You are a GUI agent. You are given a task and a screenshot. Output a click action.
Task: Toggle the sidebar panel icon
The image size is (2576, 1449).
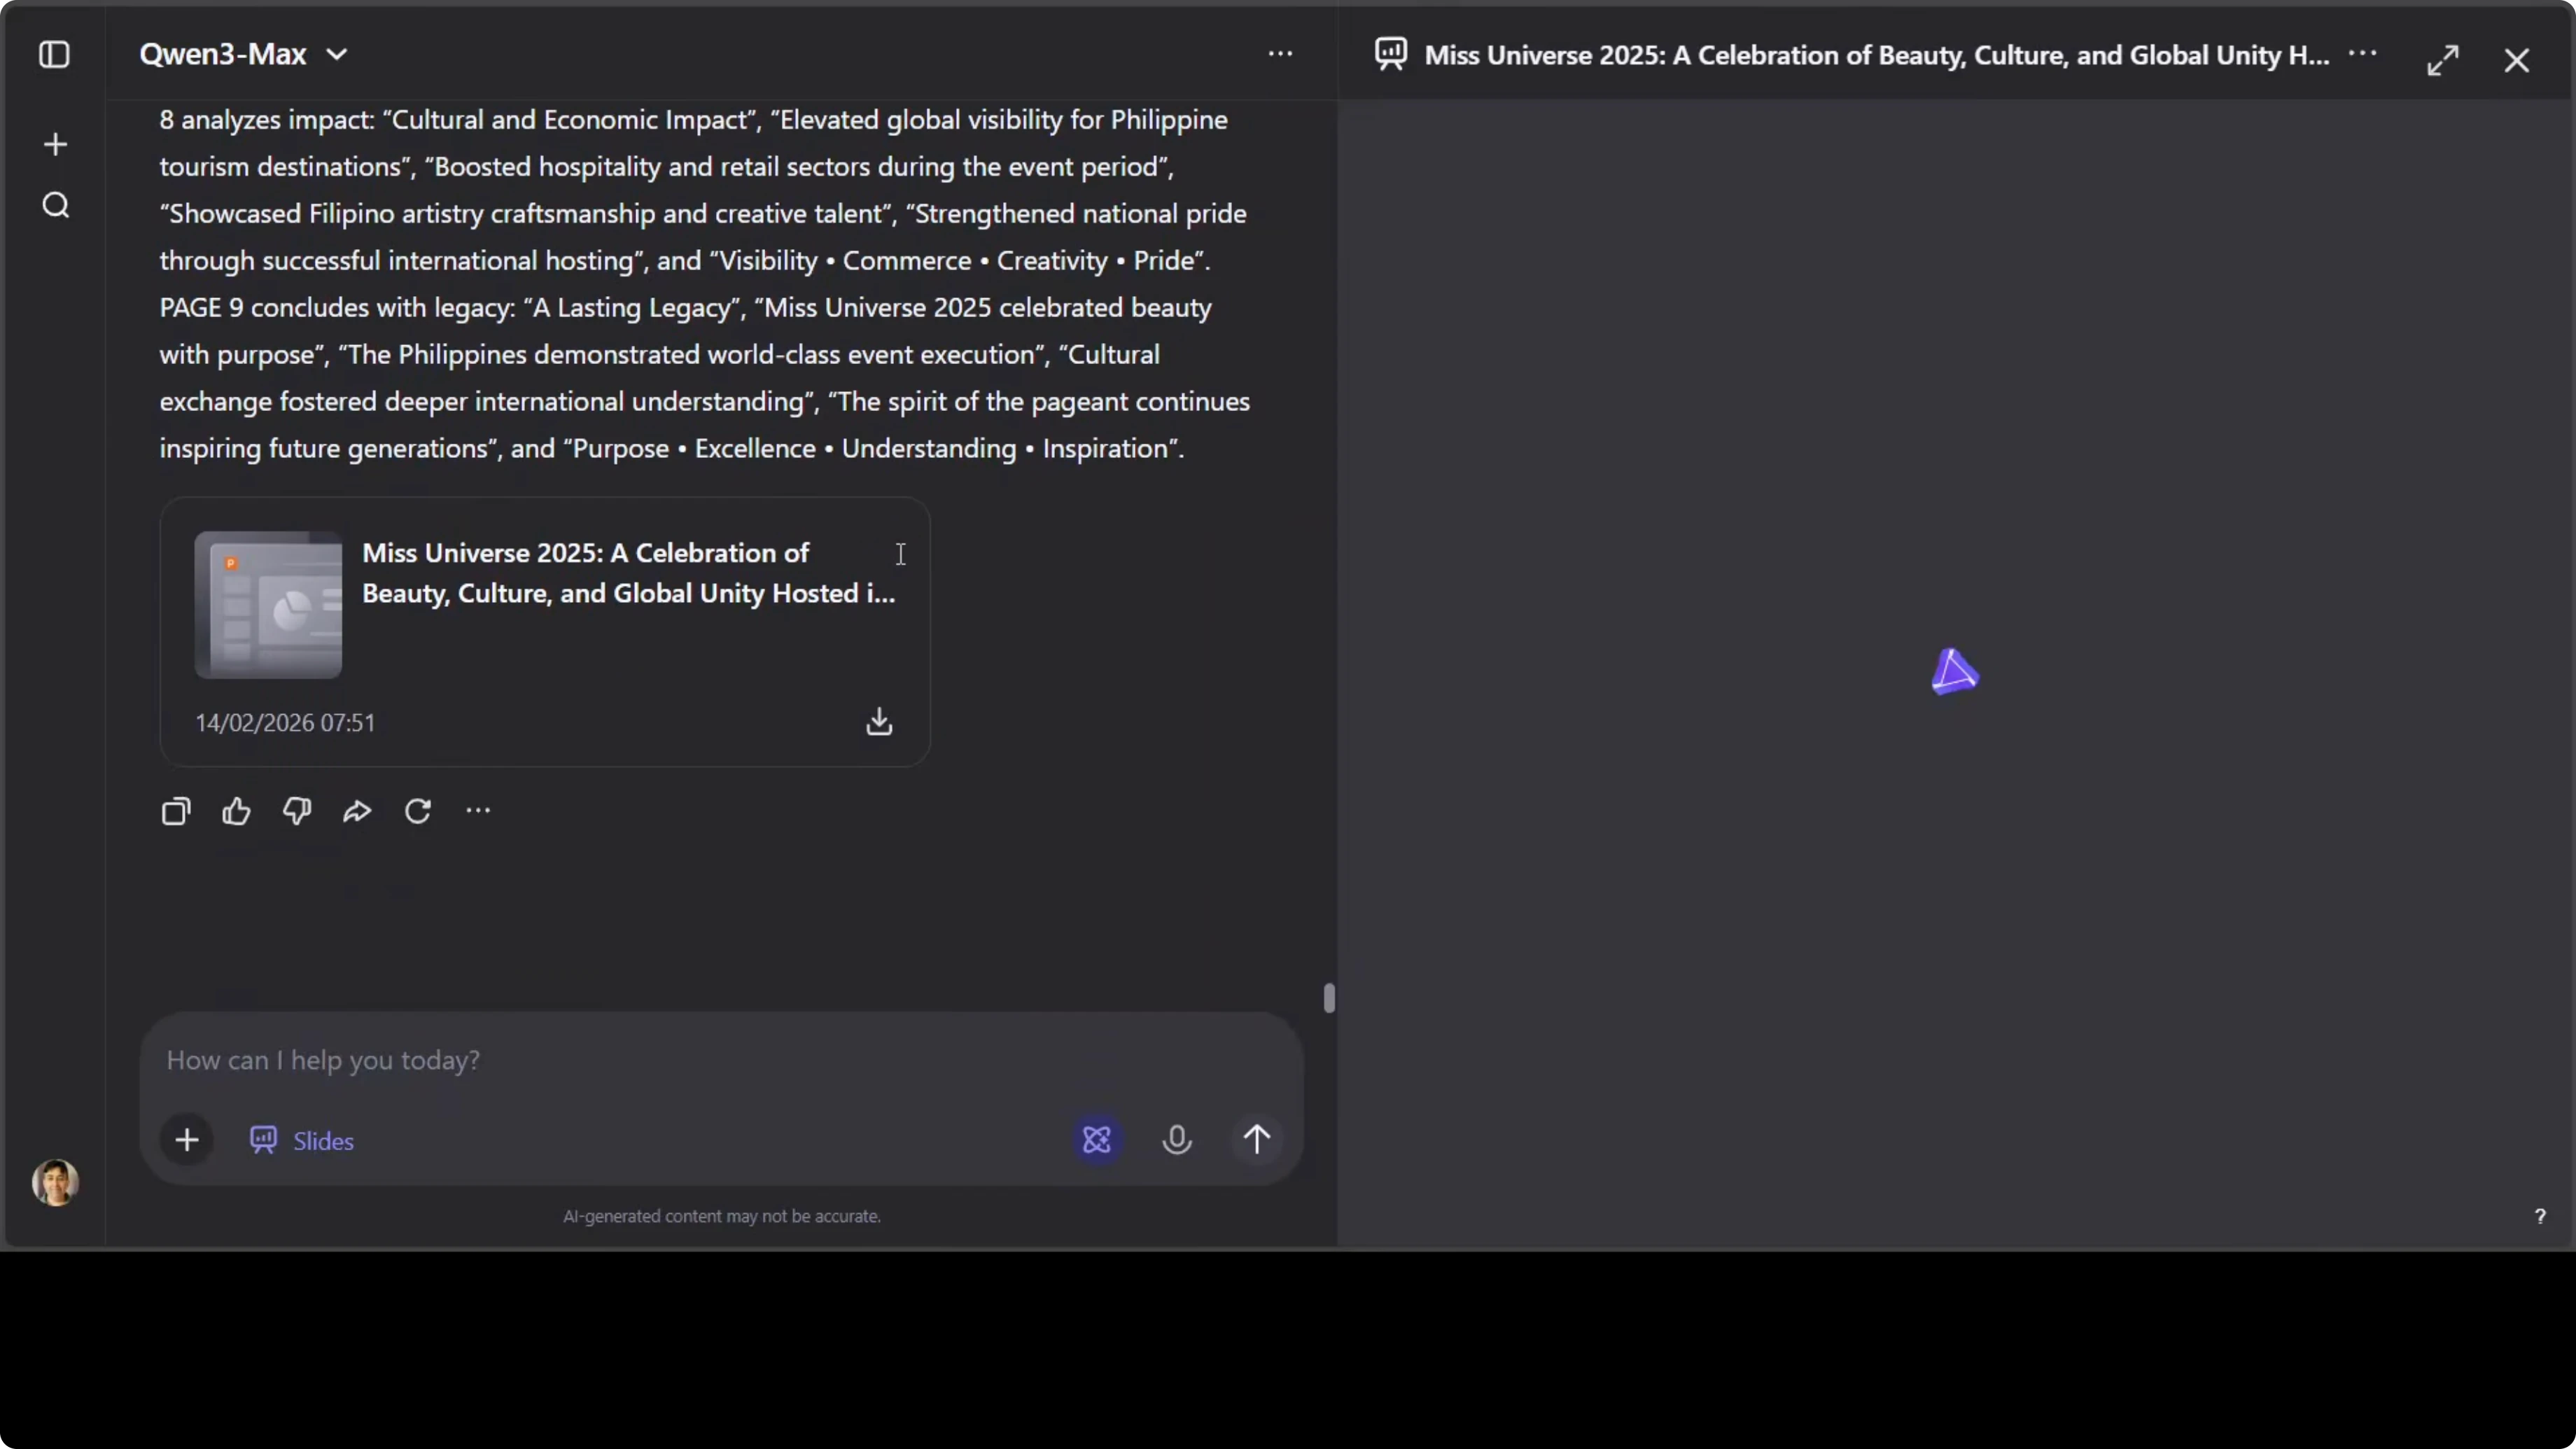pyautogui.click(x=54, y=54)
